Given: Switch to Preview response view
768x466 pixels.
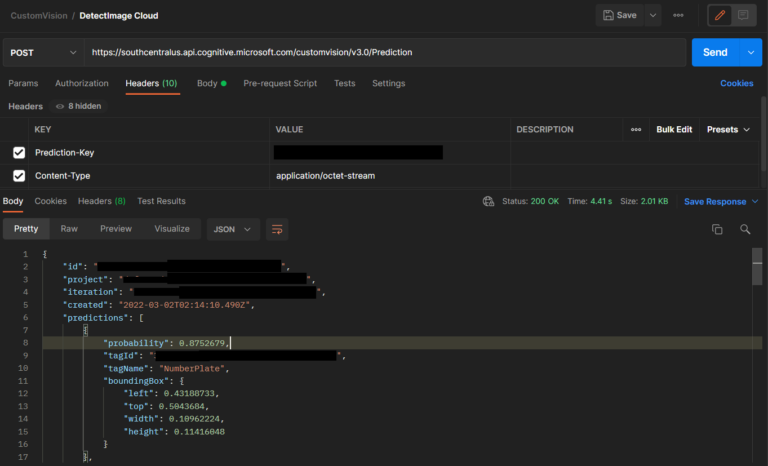Looking at the screenshot, I should 116,229.
